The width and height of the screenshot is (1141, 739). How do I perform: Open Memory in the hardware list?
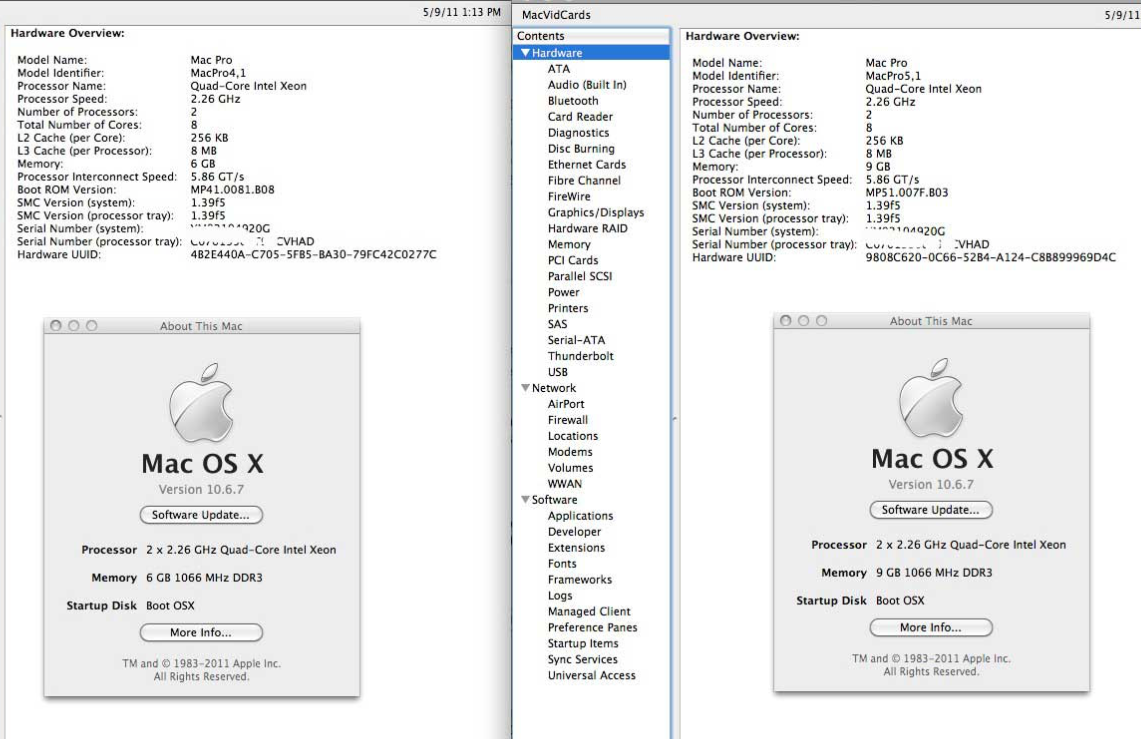(x=569, y=245)
